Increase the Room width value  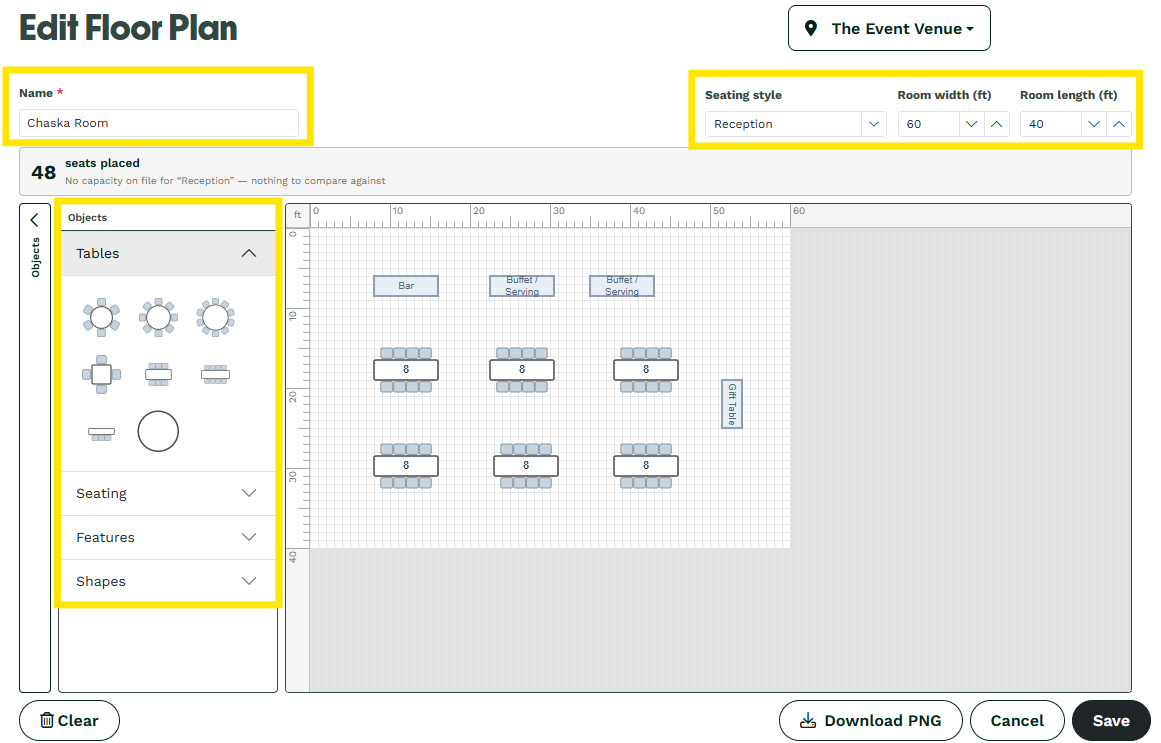pos(997,124)
